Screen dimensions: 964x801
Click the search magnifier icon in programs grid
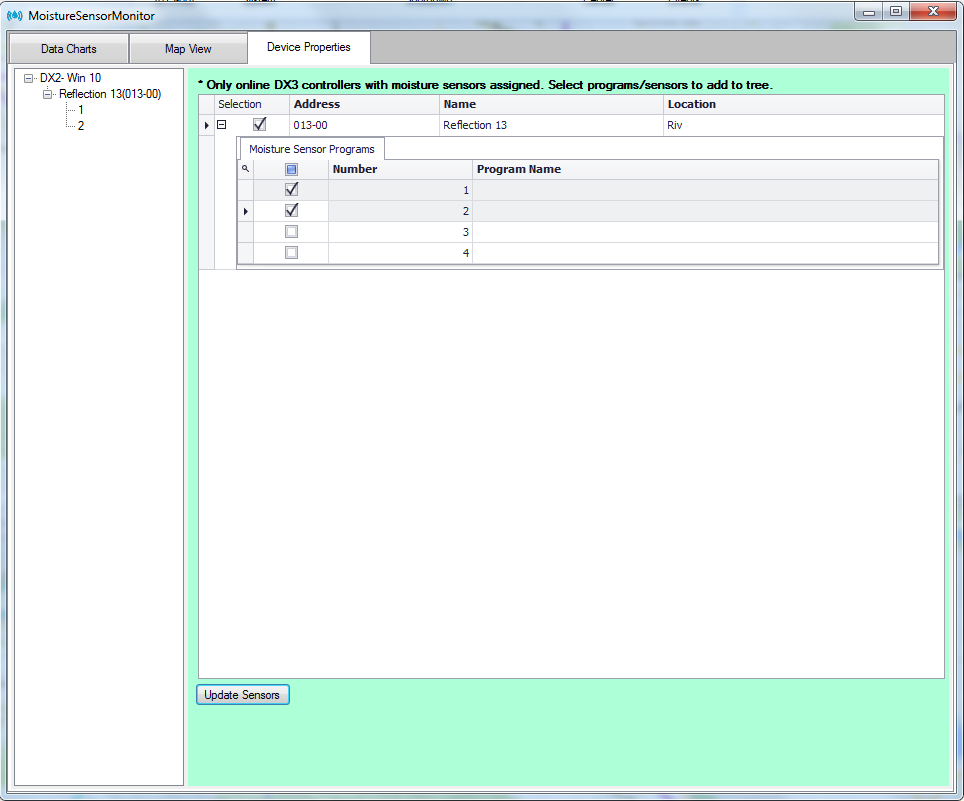245,168
